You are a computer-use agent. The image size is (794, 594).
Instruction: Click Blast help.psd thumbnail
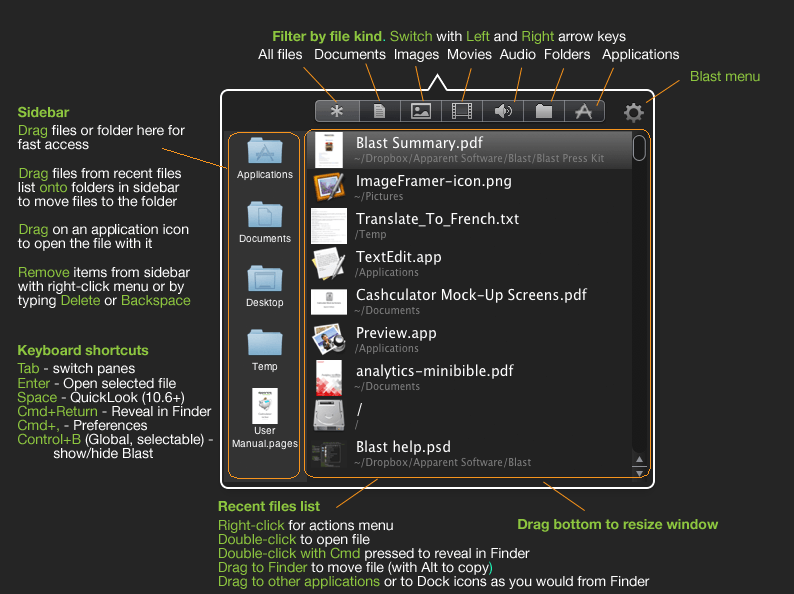329,453
